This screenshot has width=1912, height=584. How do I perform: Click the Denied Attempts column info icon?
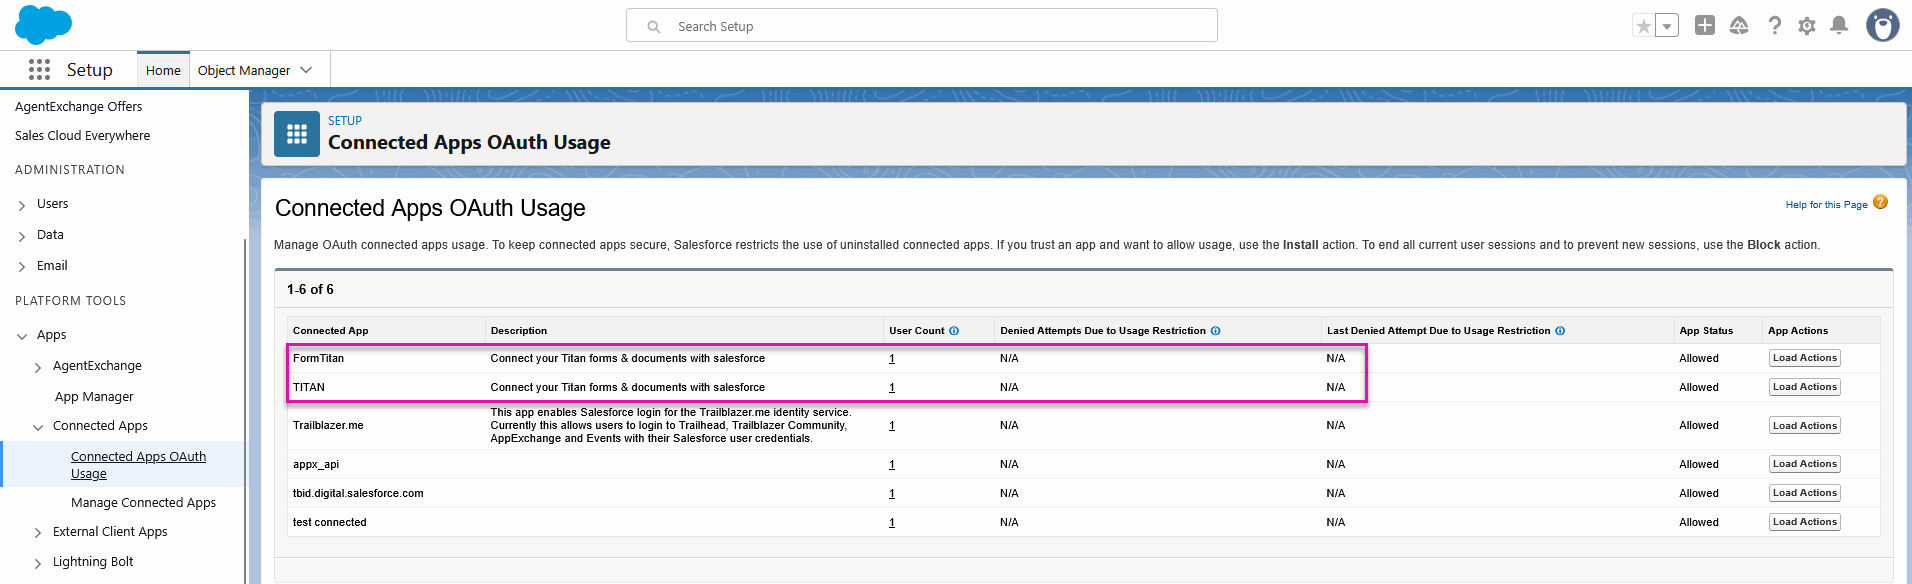pos(1215,331)
